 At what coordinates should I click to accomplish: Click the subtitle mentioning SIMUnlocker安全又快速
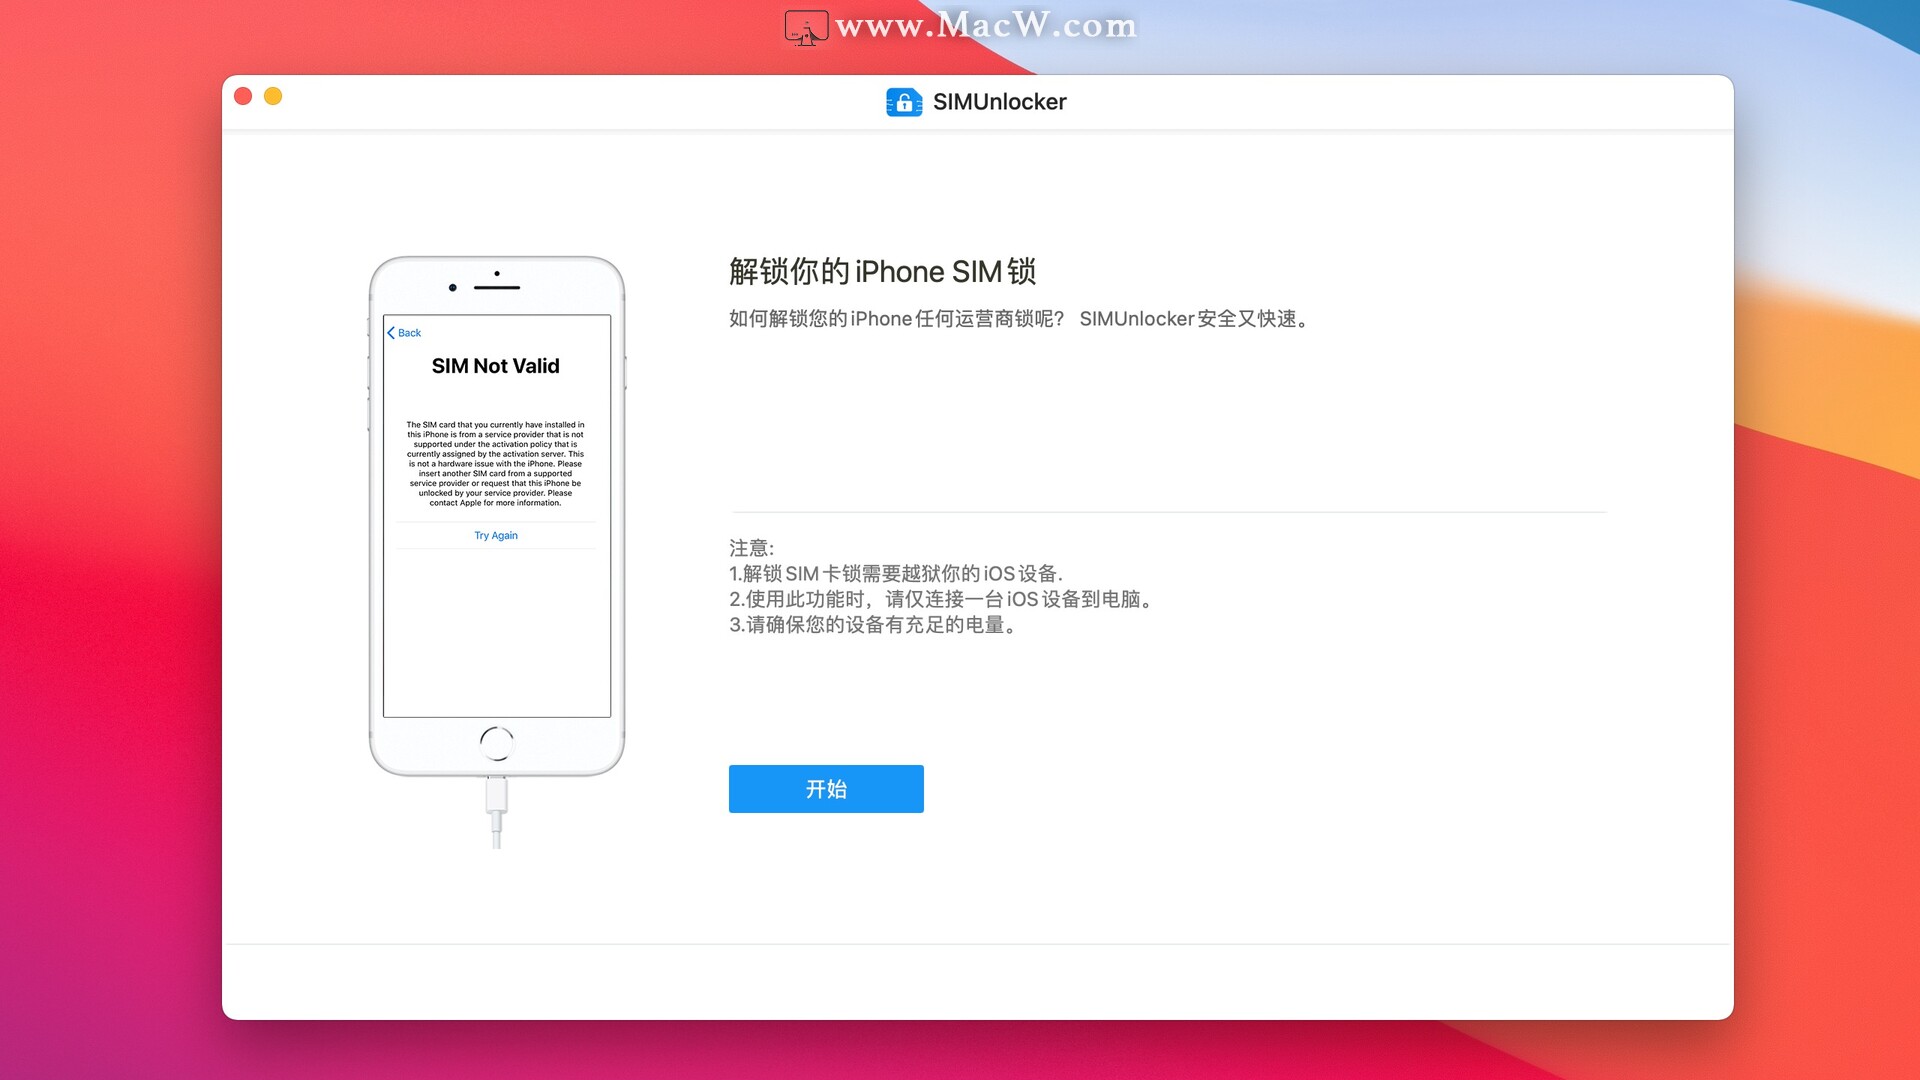pos(1019,319)
